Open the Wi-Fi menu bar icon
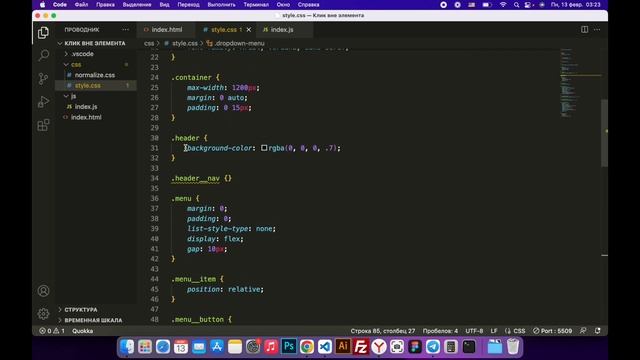Screen dimensions: 640x360 pos(503,5)
